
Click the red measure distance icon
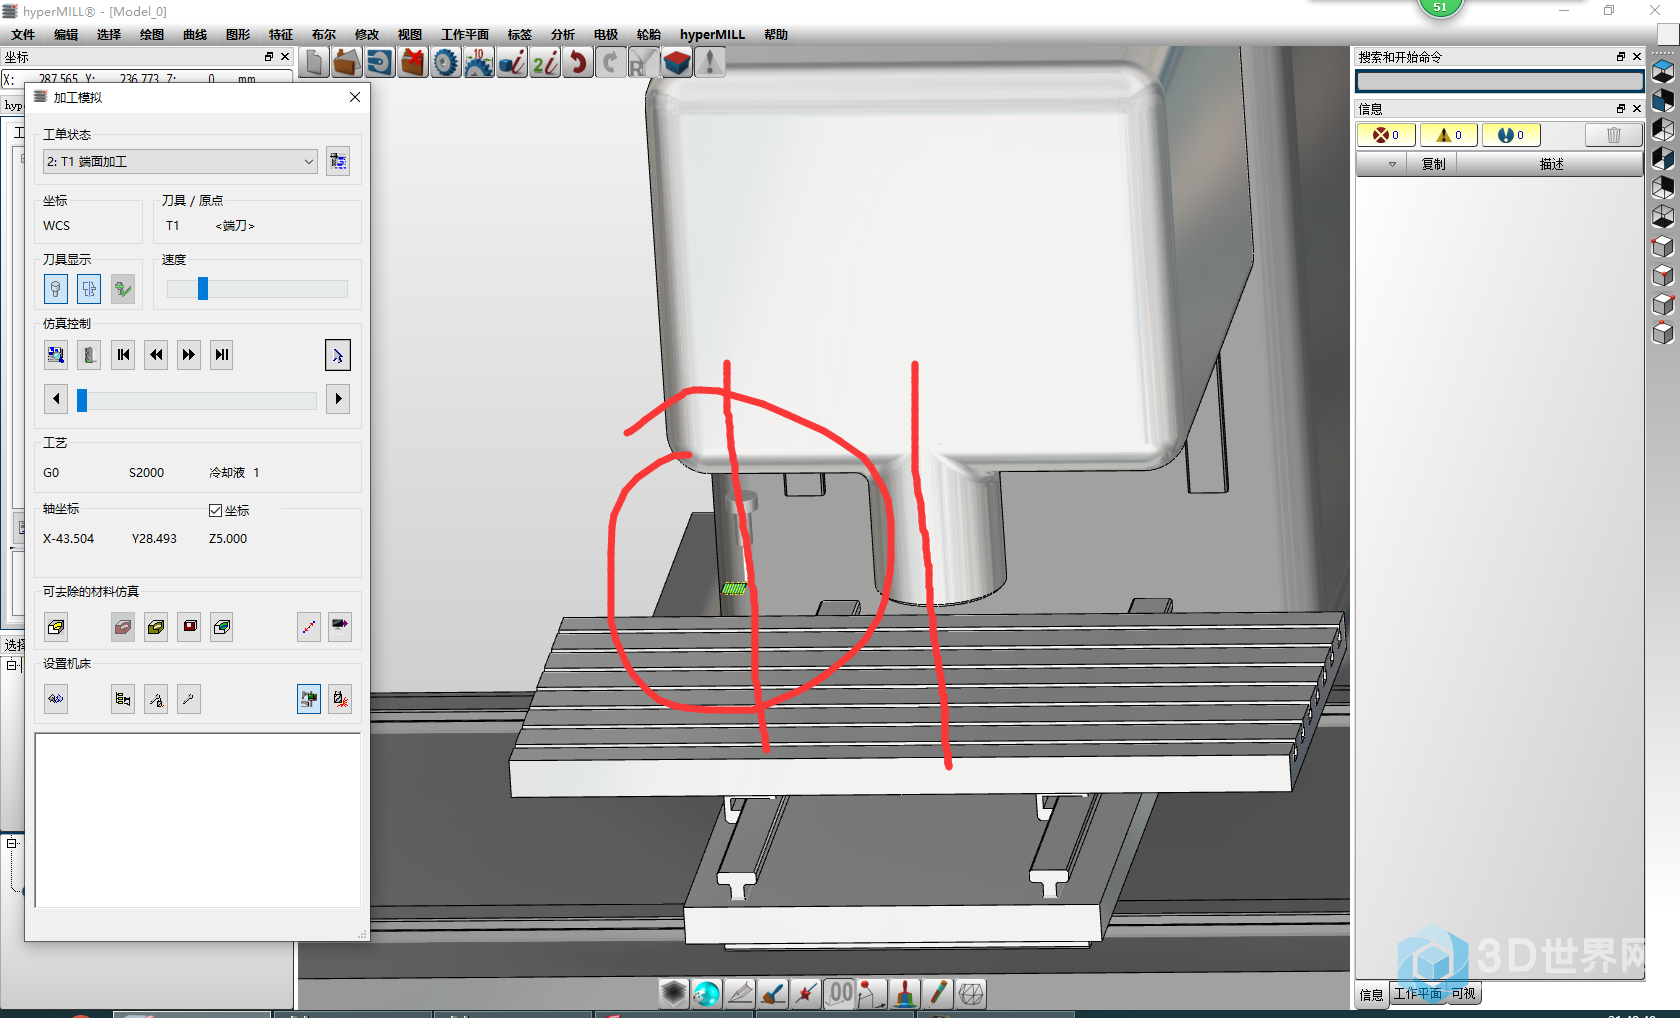pyautogui.click(x=309, y=627)
